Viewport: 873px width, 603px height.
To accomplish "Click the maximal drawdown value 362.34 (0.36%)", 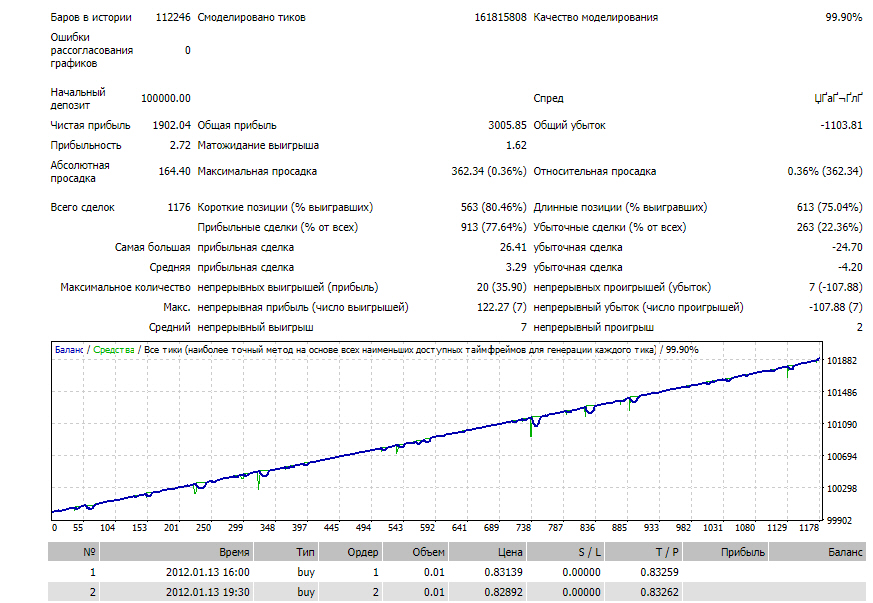I will (489, 171).
